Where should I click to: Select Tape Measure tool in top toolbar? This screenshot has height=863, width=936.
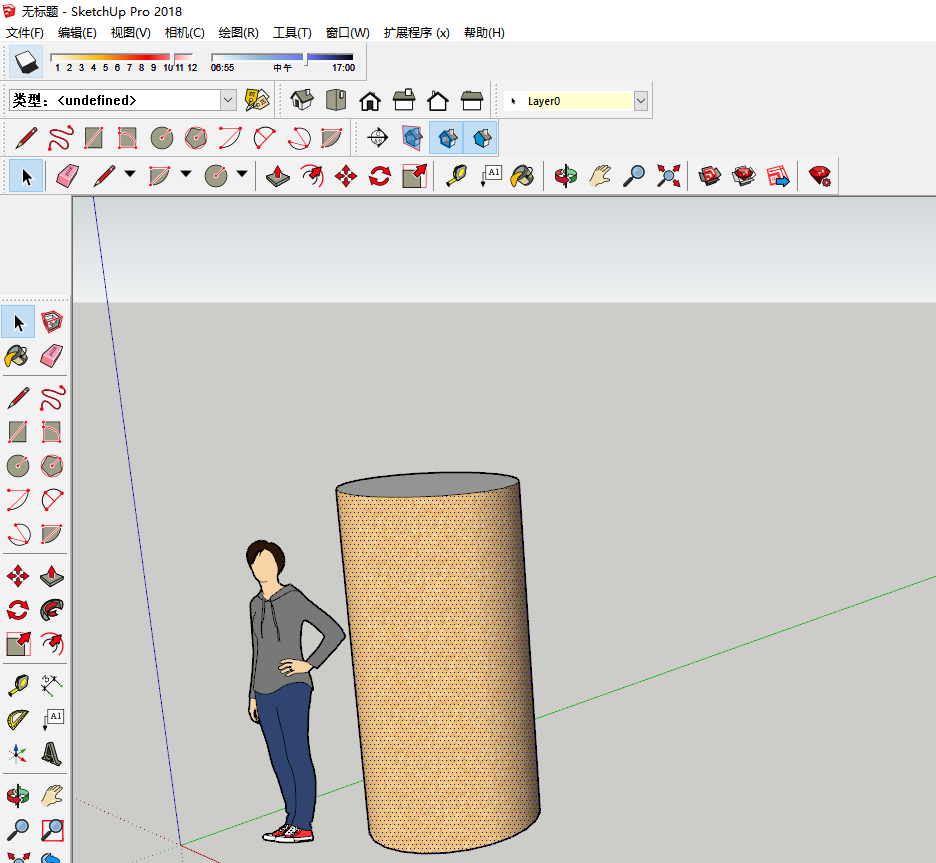(457, 176)
